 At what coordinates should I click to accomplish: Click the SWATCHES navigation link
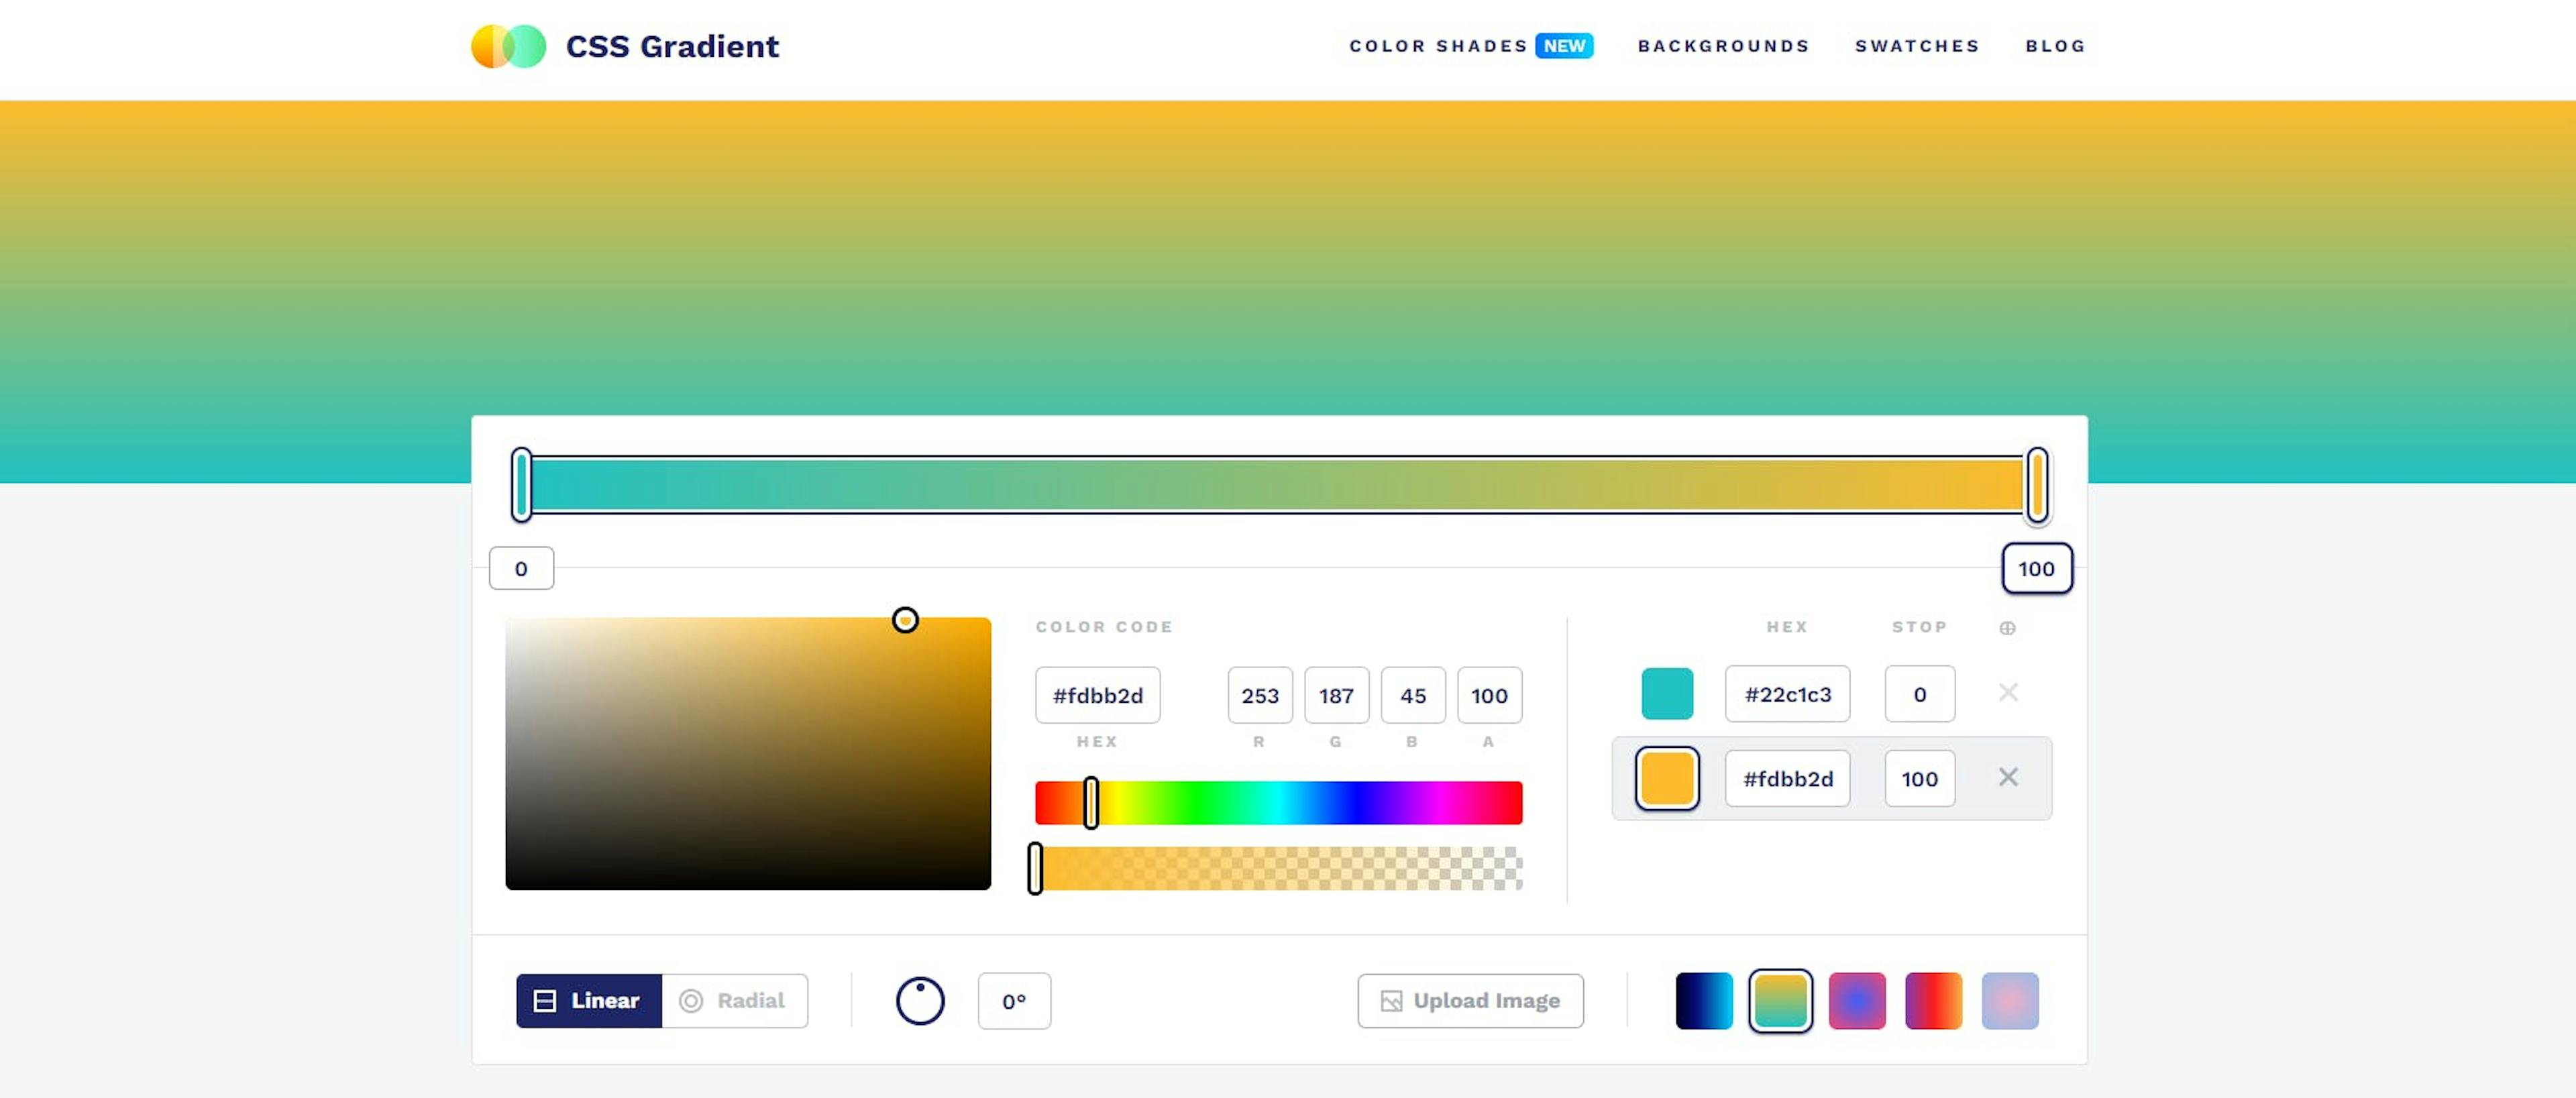[1917, 44]
